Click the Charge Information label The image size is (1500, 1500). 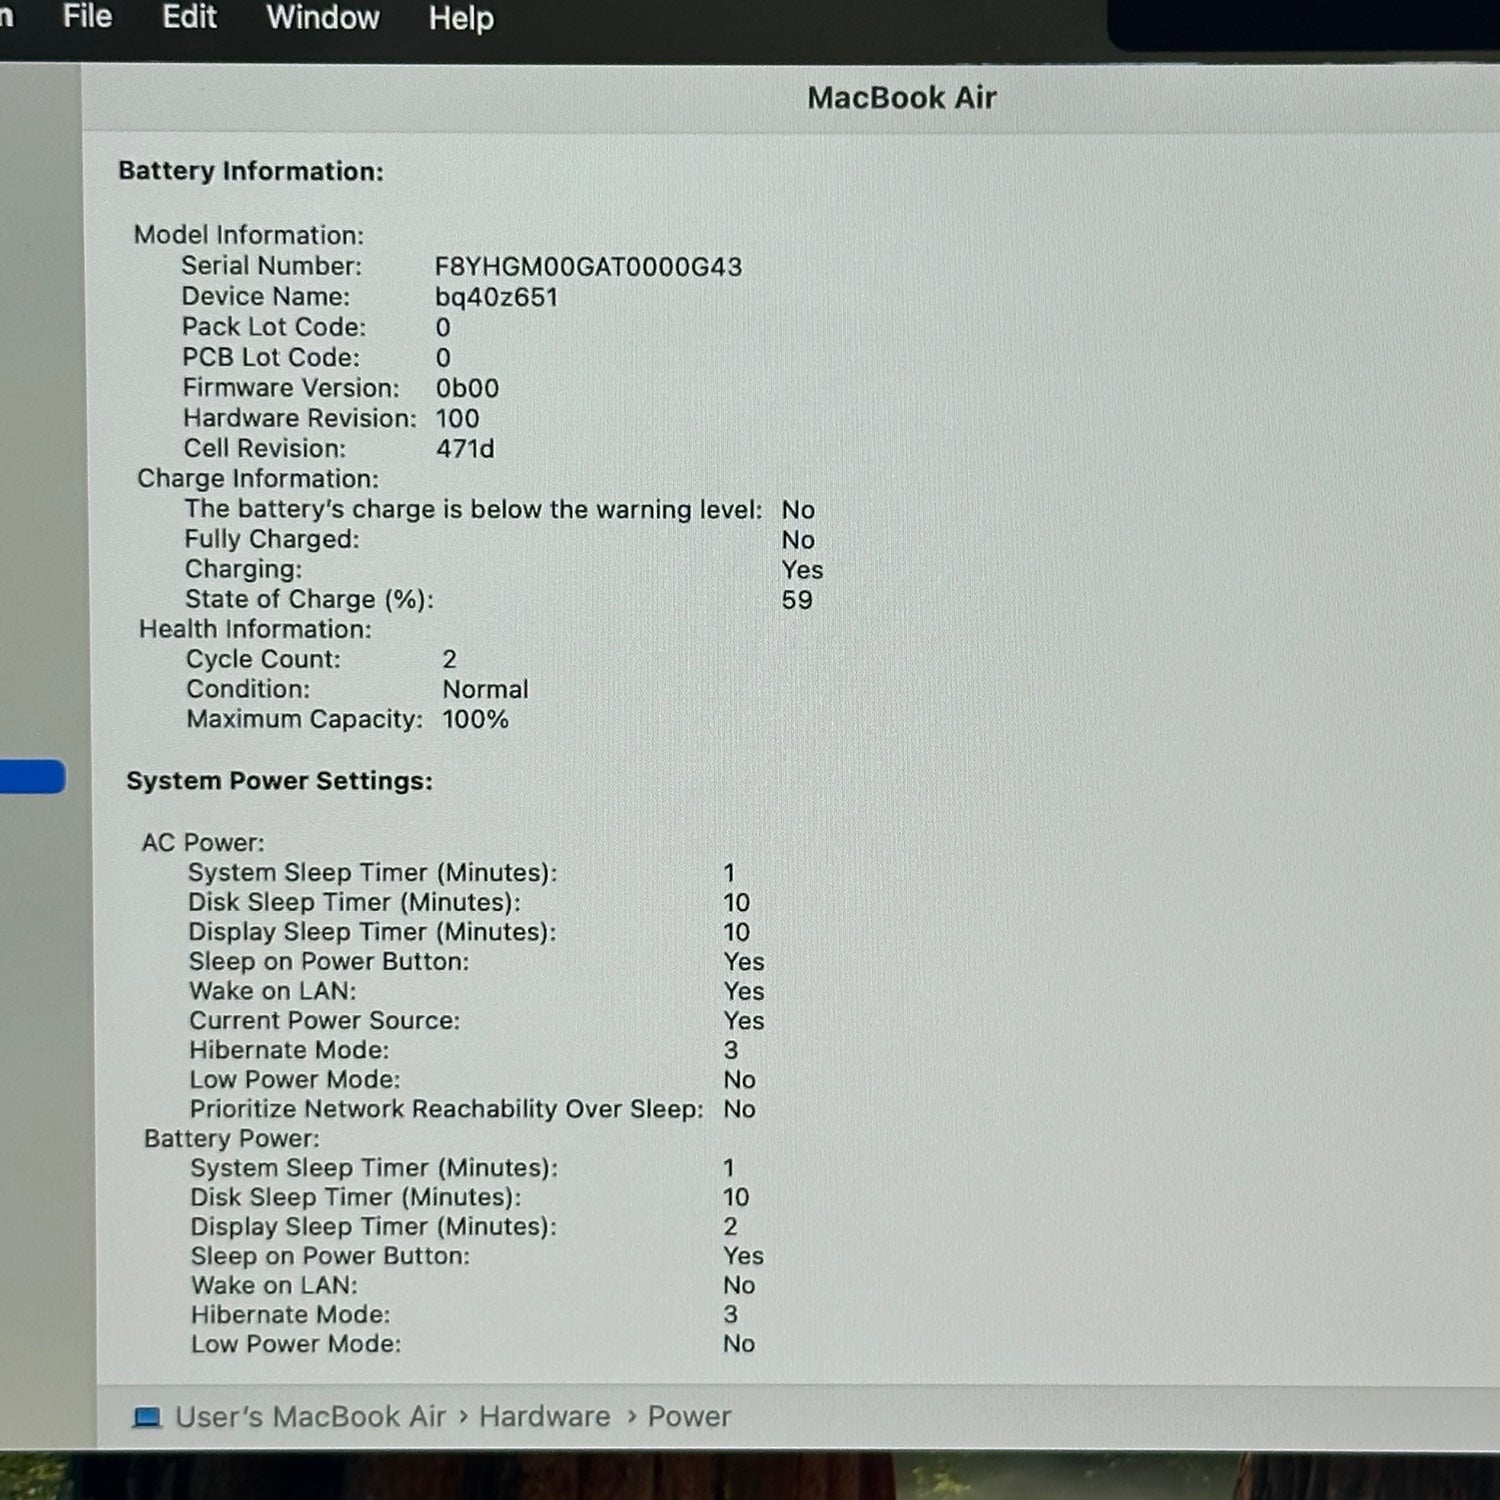point(258,478)
